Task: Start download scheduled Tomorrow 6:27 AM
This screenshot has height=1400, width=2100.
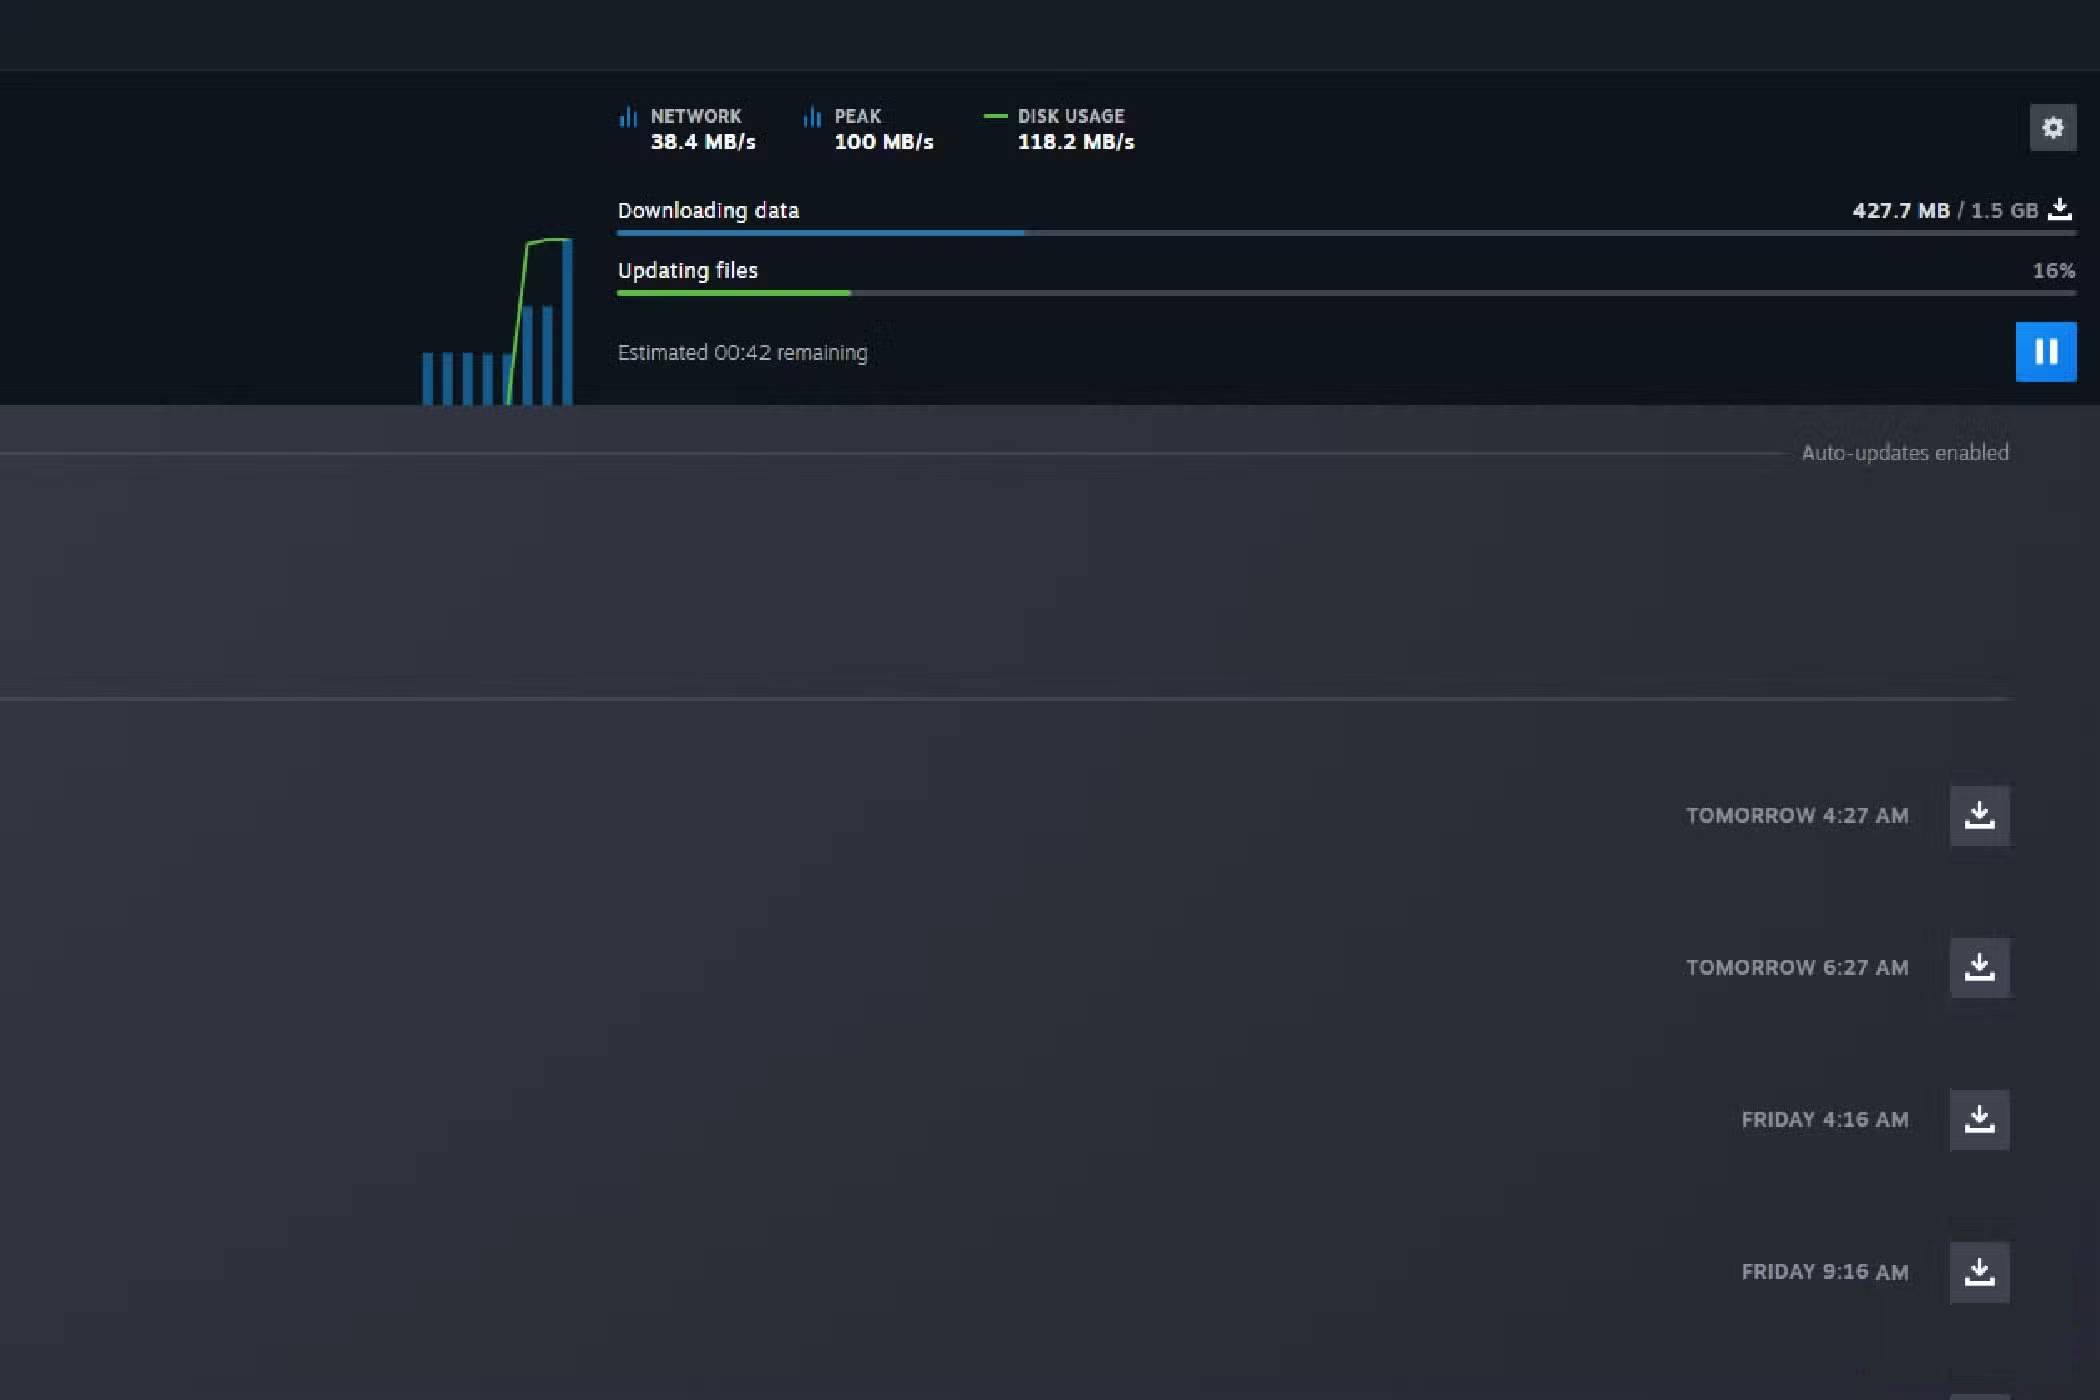Action: [x=1979, y=968]
